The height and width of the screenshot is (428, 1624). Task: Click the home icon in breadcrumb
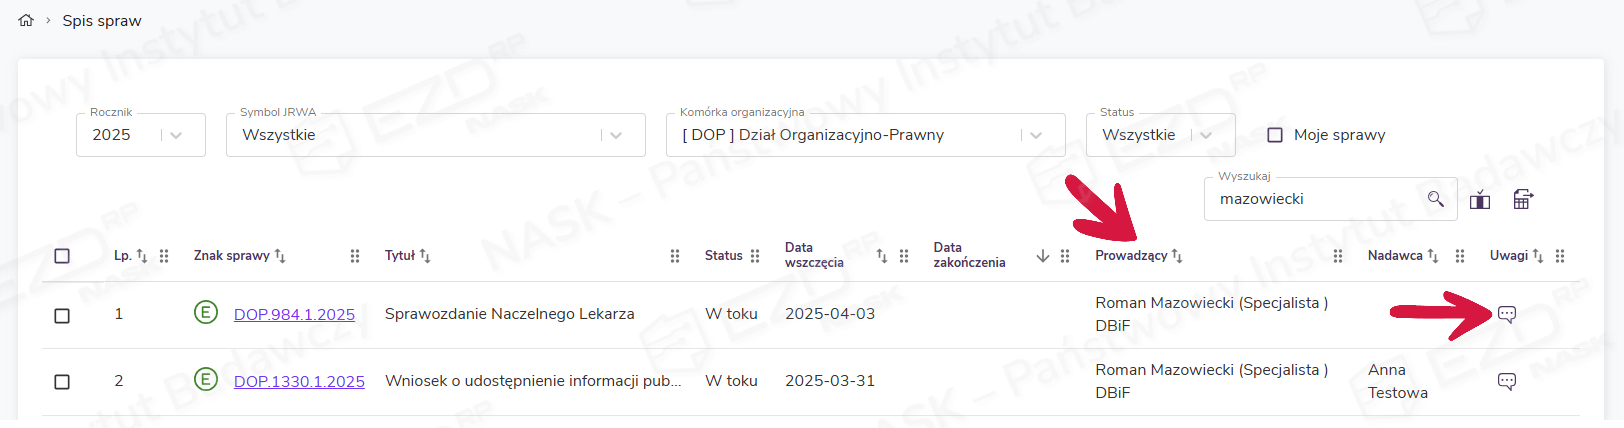click(26, 20)
